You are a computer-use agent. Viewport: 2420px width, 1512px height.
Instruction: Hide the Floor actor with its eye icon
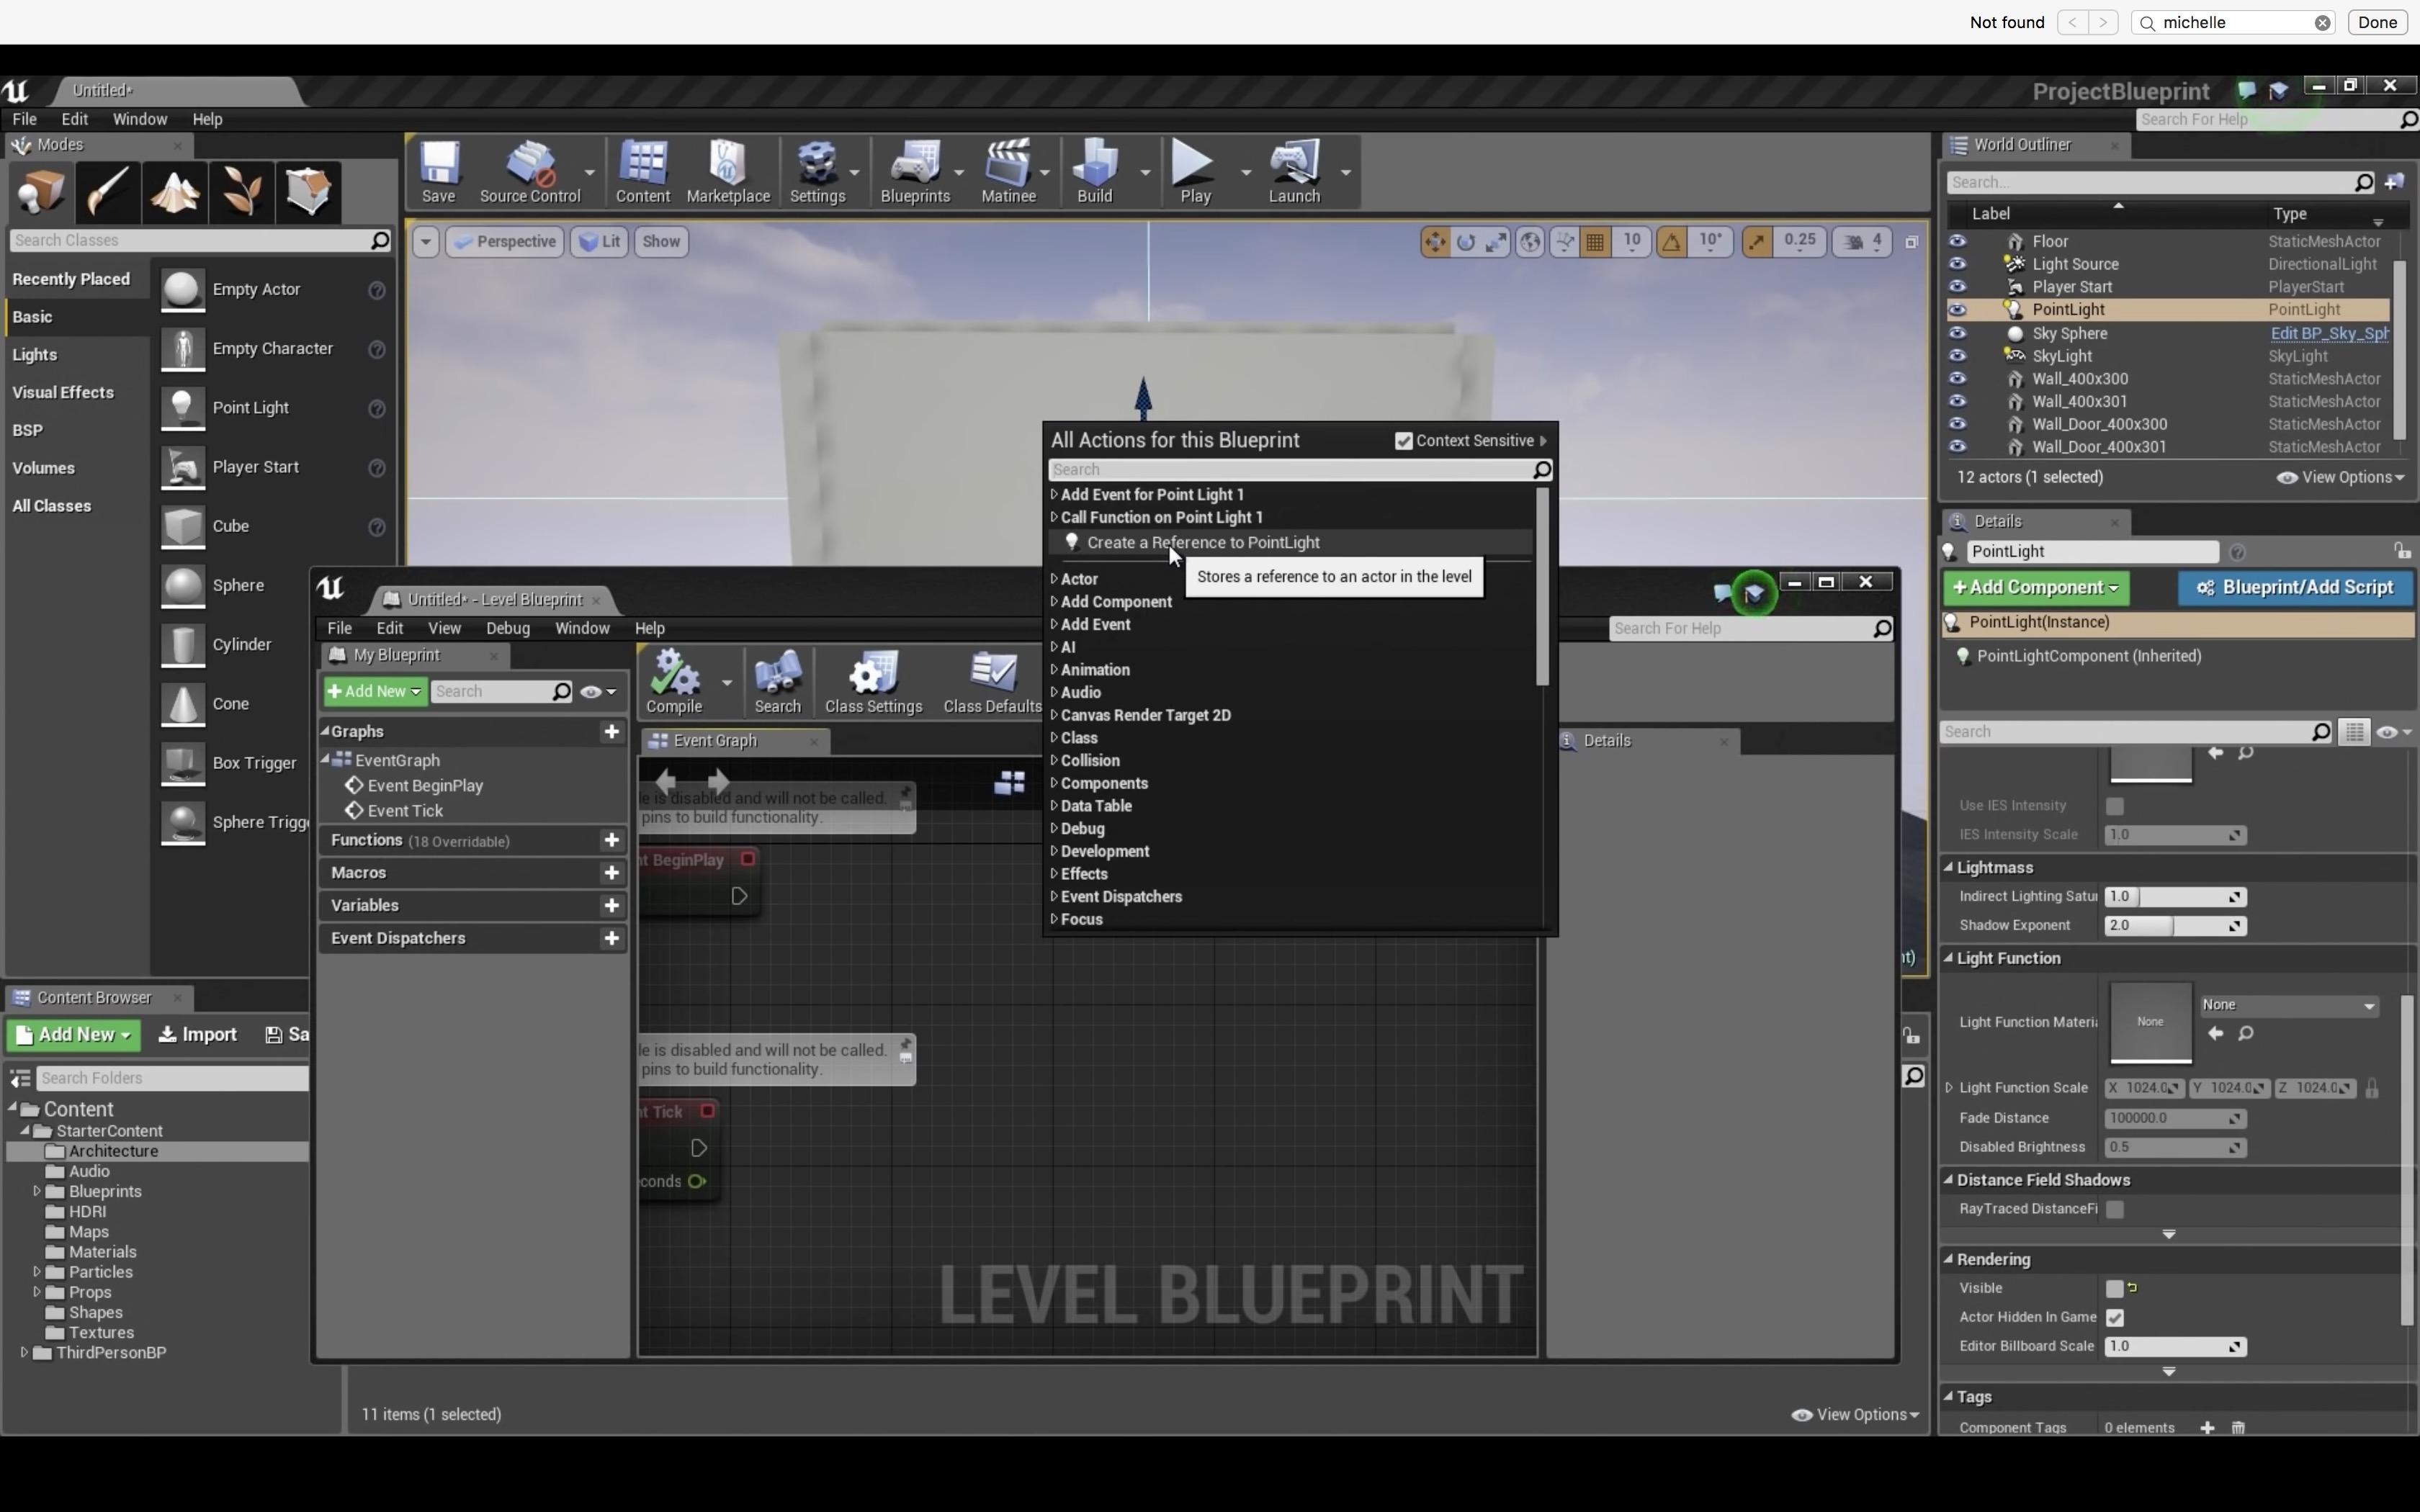click(x=1957, y=241)
